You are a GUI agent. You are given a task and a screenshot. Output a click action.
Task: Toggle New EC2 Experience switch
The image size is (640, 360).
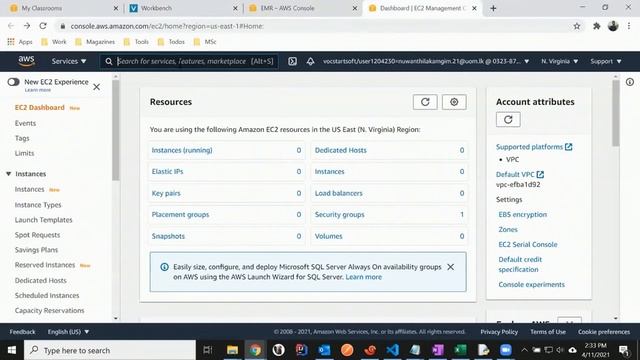13,82
